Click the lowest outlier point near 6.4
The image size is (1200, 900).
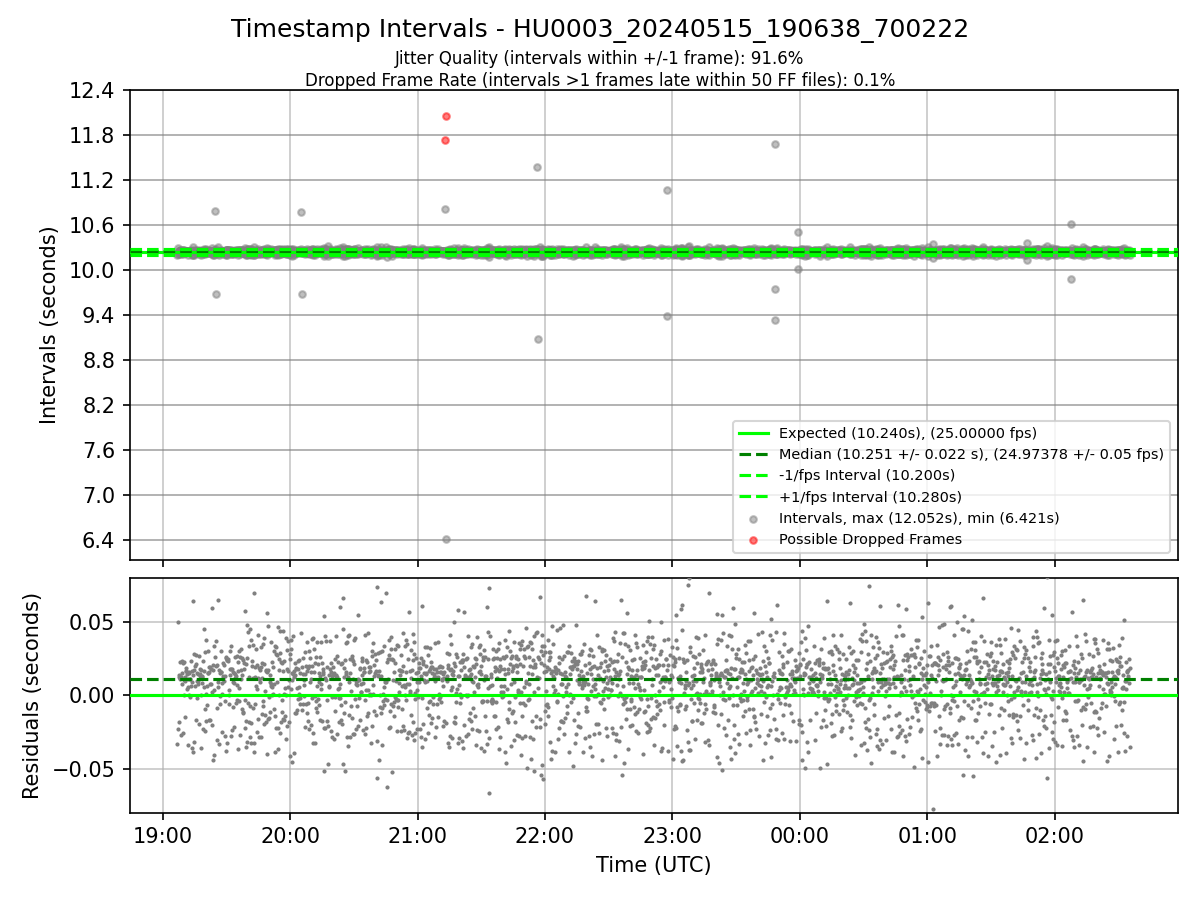coord(446,539)
